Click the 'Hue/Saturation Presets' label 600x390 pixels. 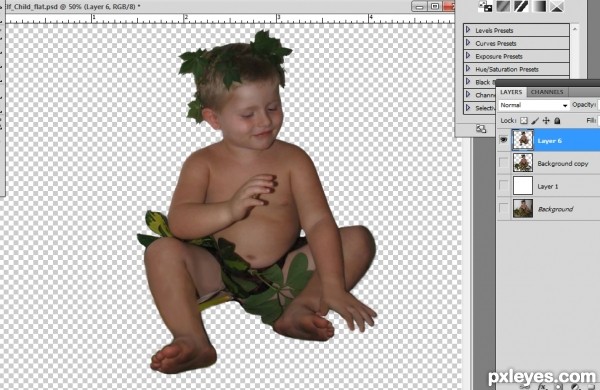pyautogui.click(x=507, y=69)
